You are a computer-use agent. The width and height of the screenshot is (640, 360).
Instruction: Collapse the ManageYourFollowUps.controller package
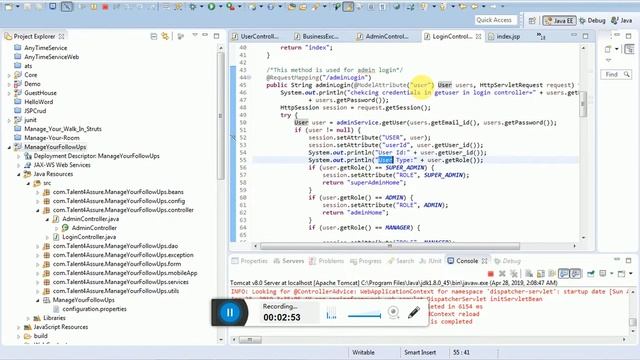[x=38, y=210]
